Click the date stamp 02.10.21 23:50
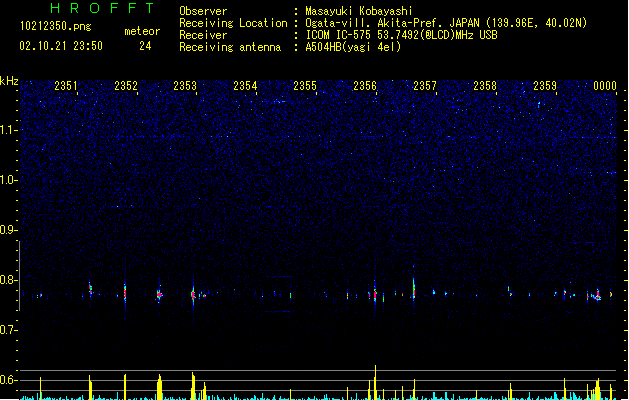629x400 pixels. coord(61,46)
